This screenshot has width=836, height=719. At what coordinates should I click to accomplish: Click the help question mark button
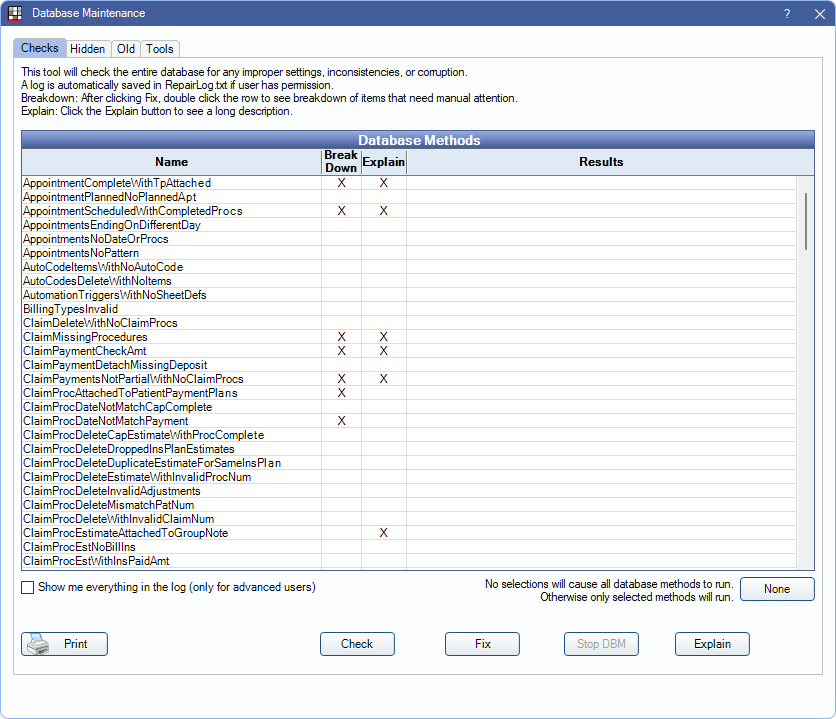point(787,13)
